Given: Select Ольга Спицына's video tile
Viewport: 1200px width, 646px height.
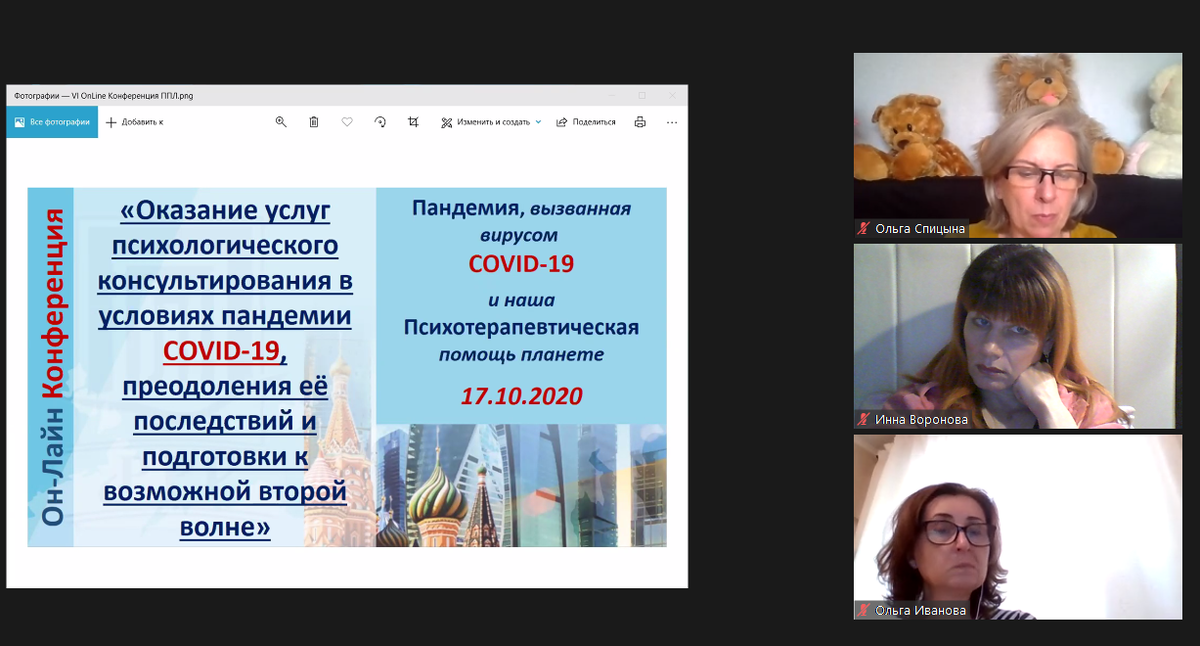Looking at the screenshot, I should coord(1018,146).
